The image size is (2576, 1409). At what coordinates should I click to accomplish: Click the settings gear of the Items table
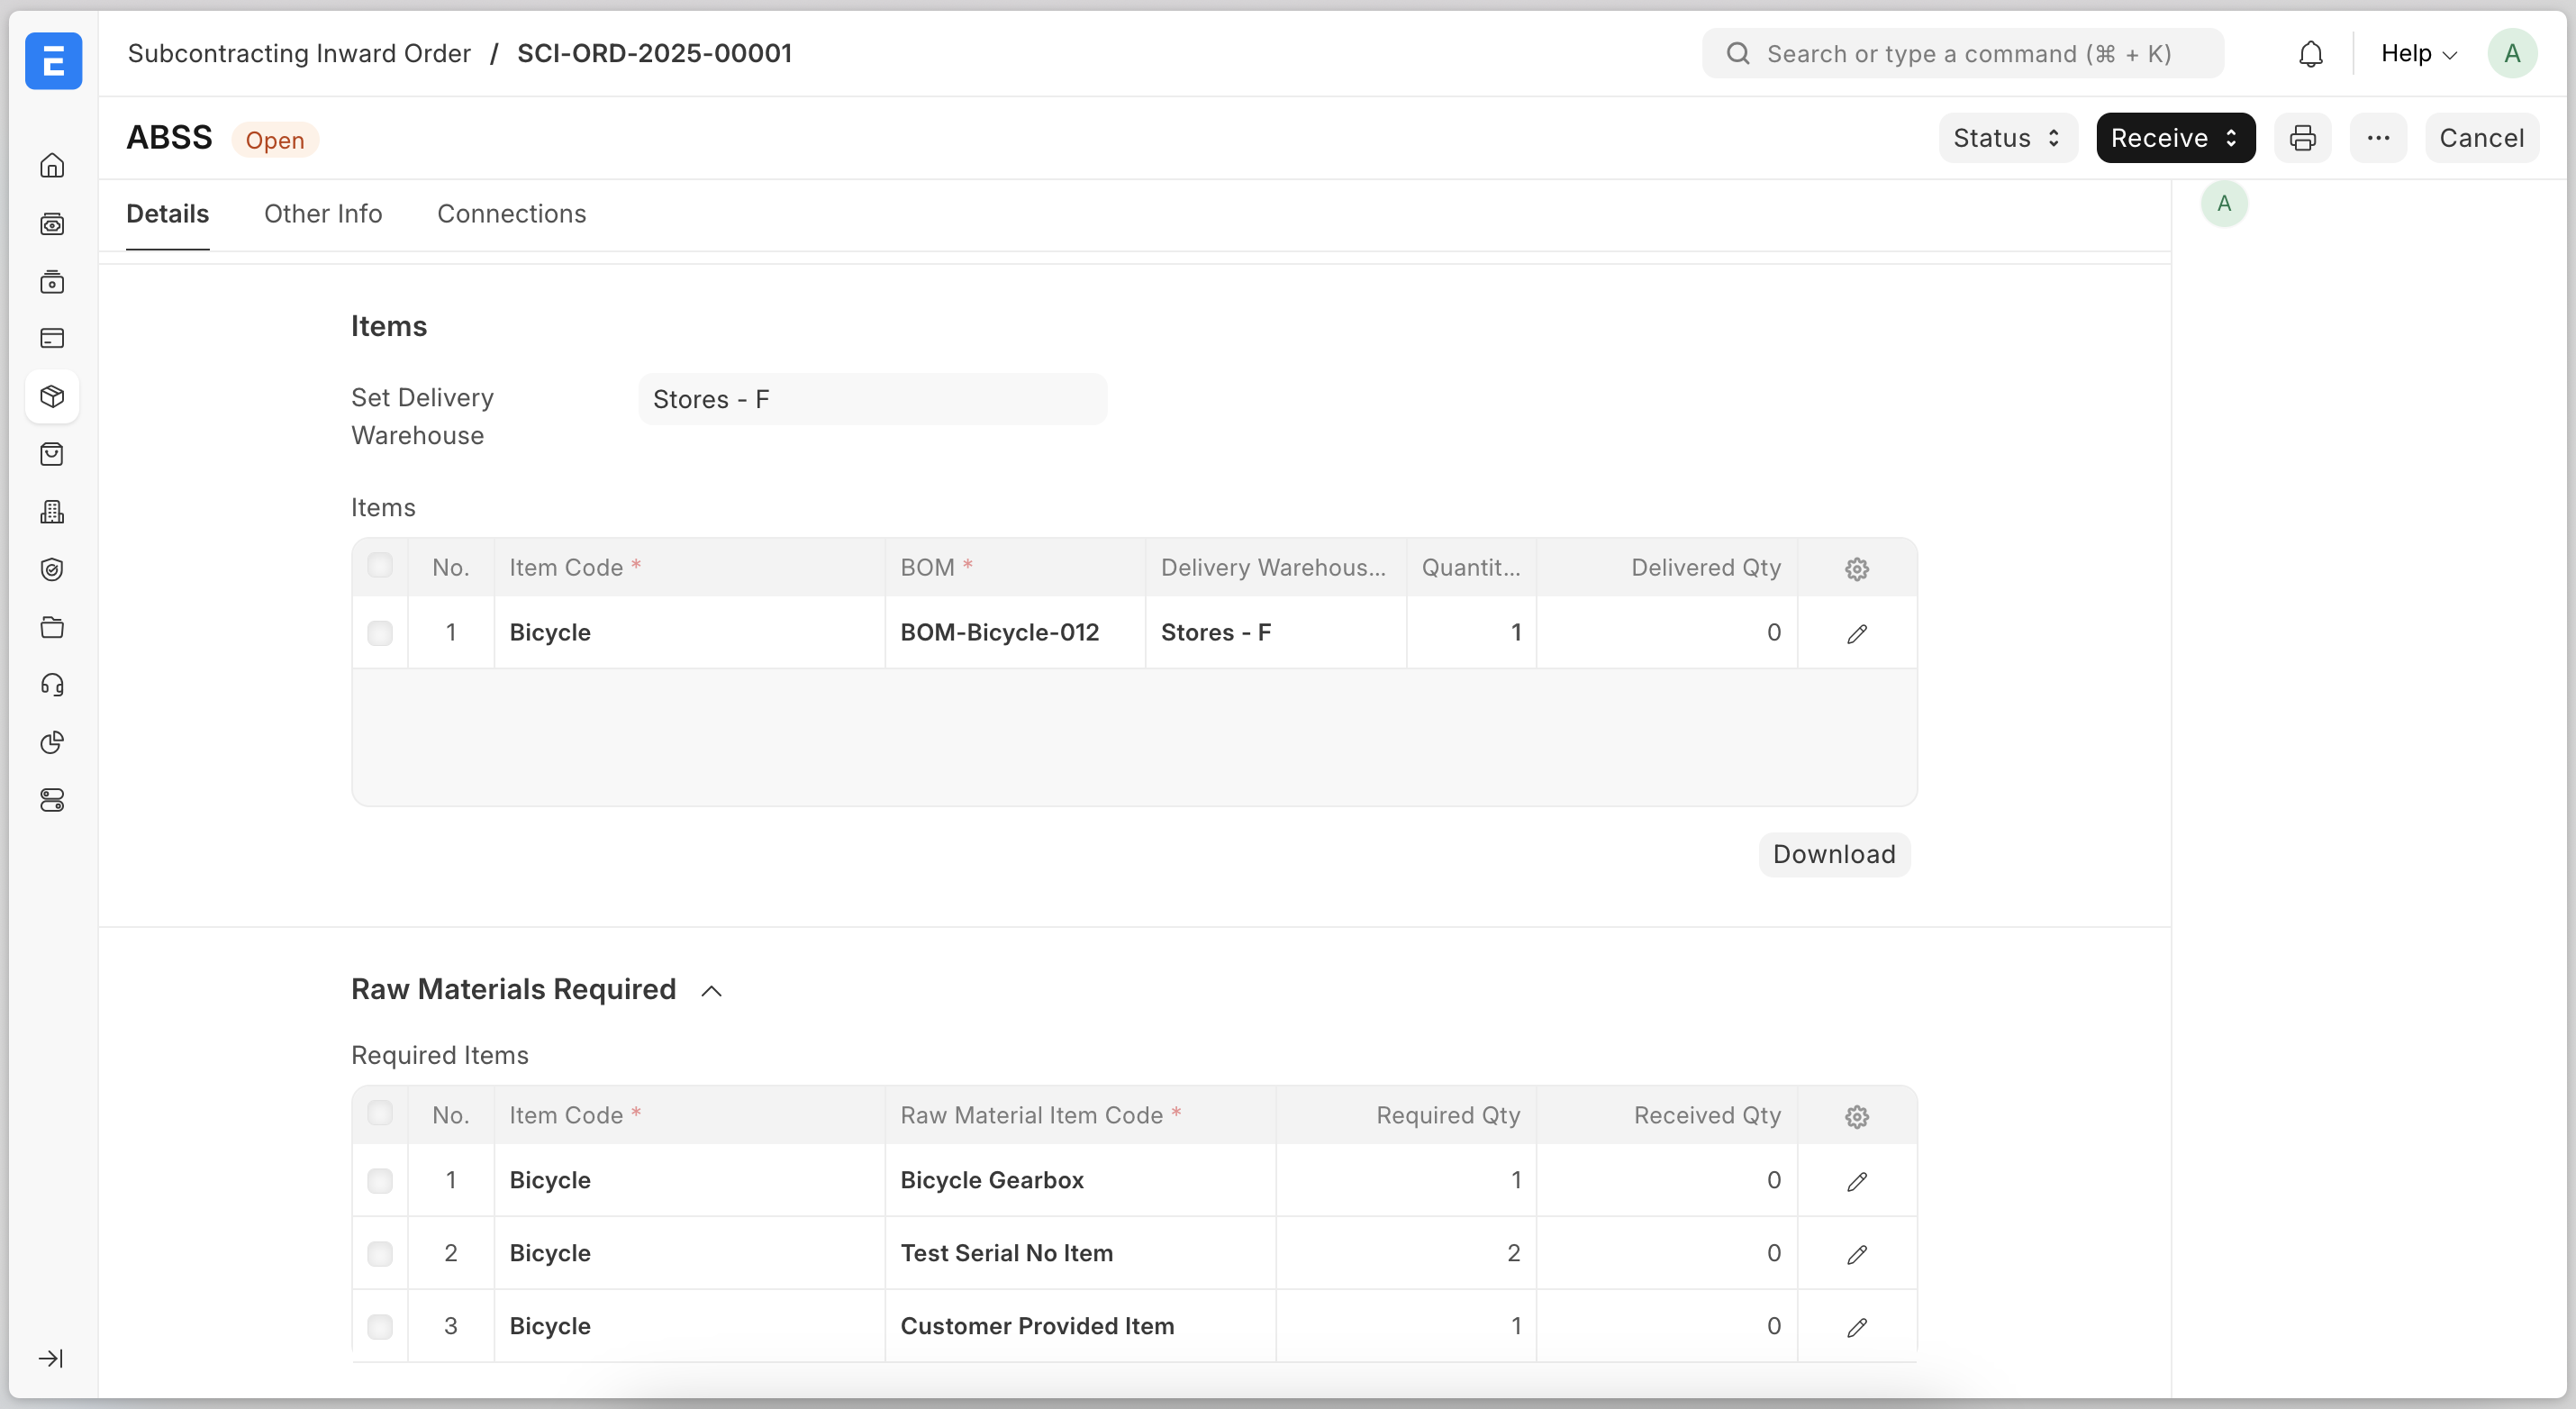1856,569
